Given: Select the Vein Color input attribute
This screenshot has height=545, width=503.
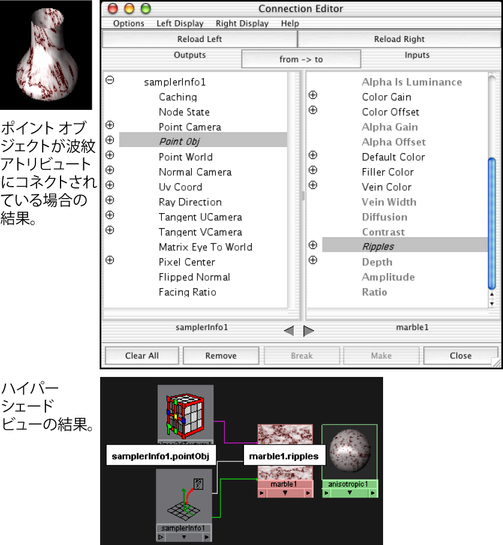Looking at the screenshot, I should (x=387, y=187).
